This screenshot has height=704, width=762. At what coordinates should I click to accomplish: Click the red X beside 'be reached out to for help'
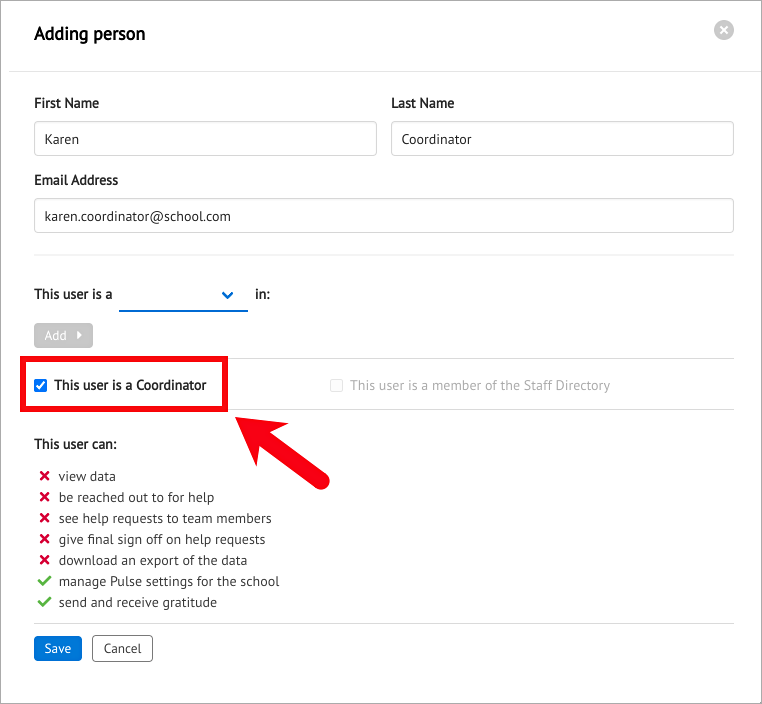44,497
